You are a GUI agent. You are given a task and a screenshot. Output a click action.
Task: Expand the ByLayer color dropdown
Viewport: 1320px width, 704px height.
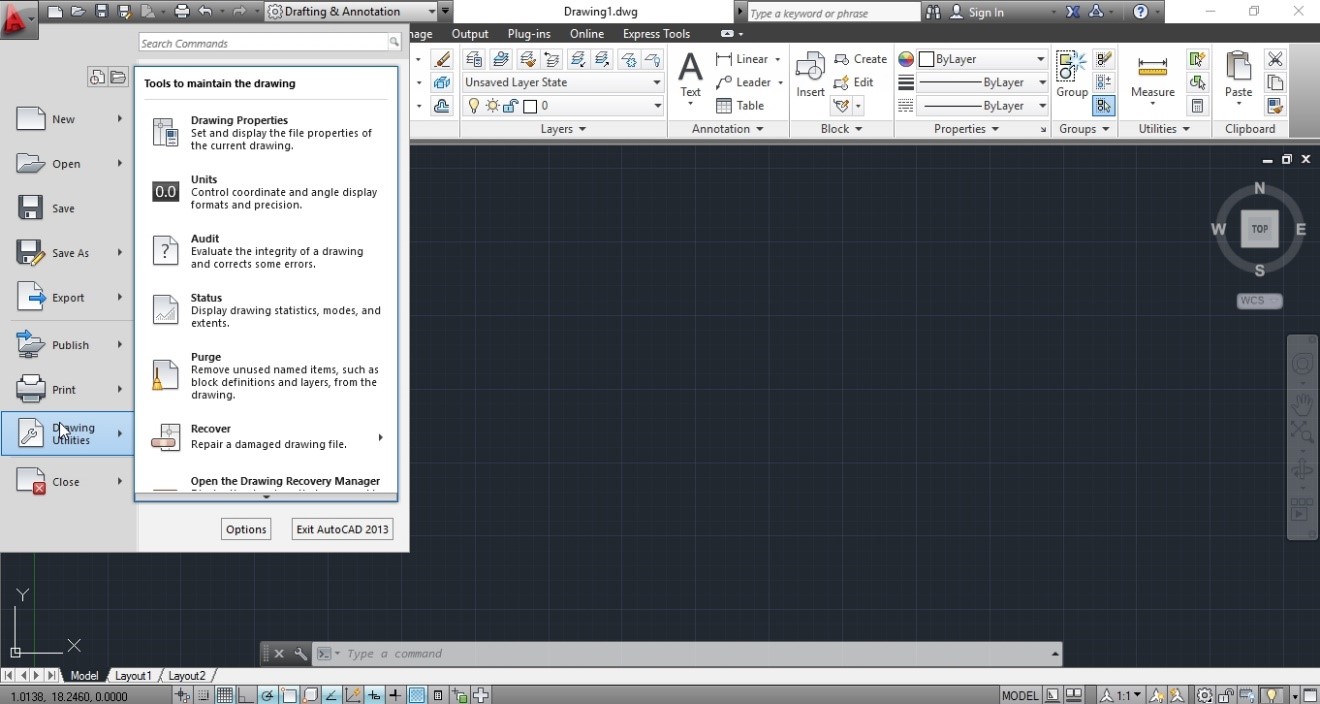[x=1040, y=58]
